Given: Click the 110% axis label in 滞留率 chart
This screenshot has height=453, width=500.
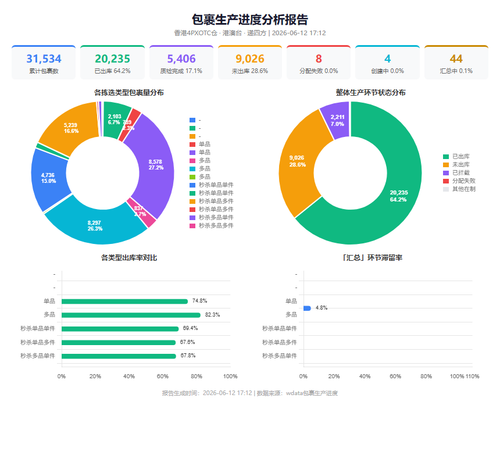Looking at the screenshot, I should click(472, 376).
